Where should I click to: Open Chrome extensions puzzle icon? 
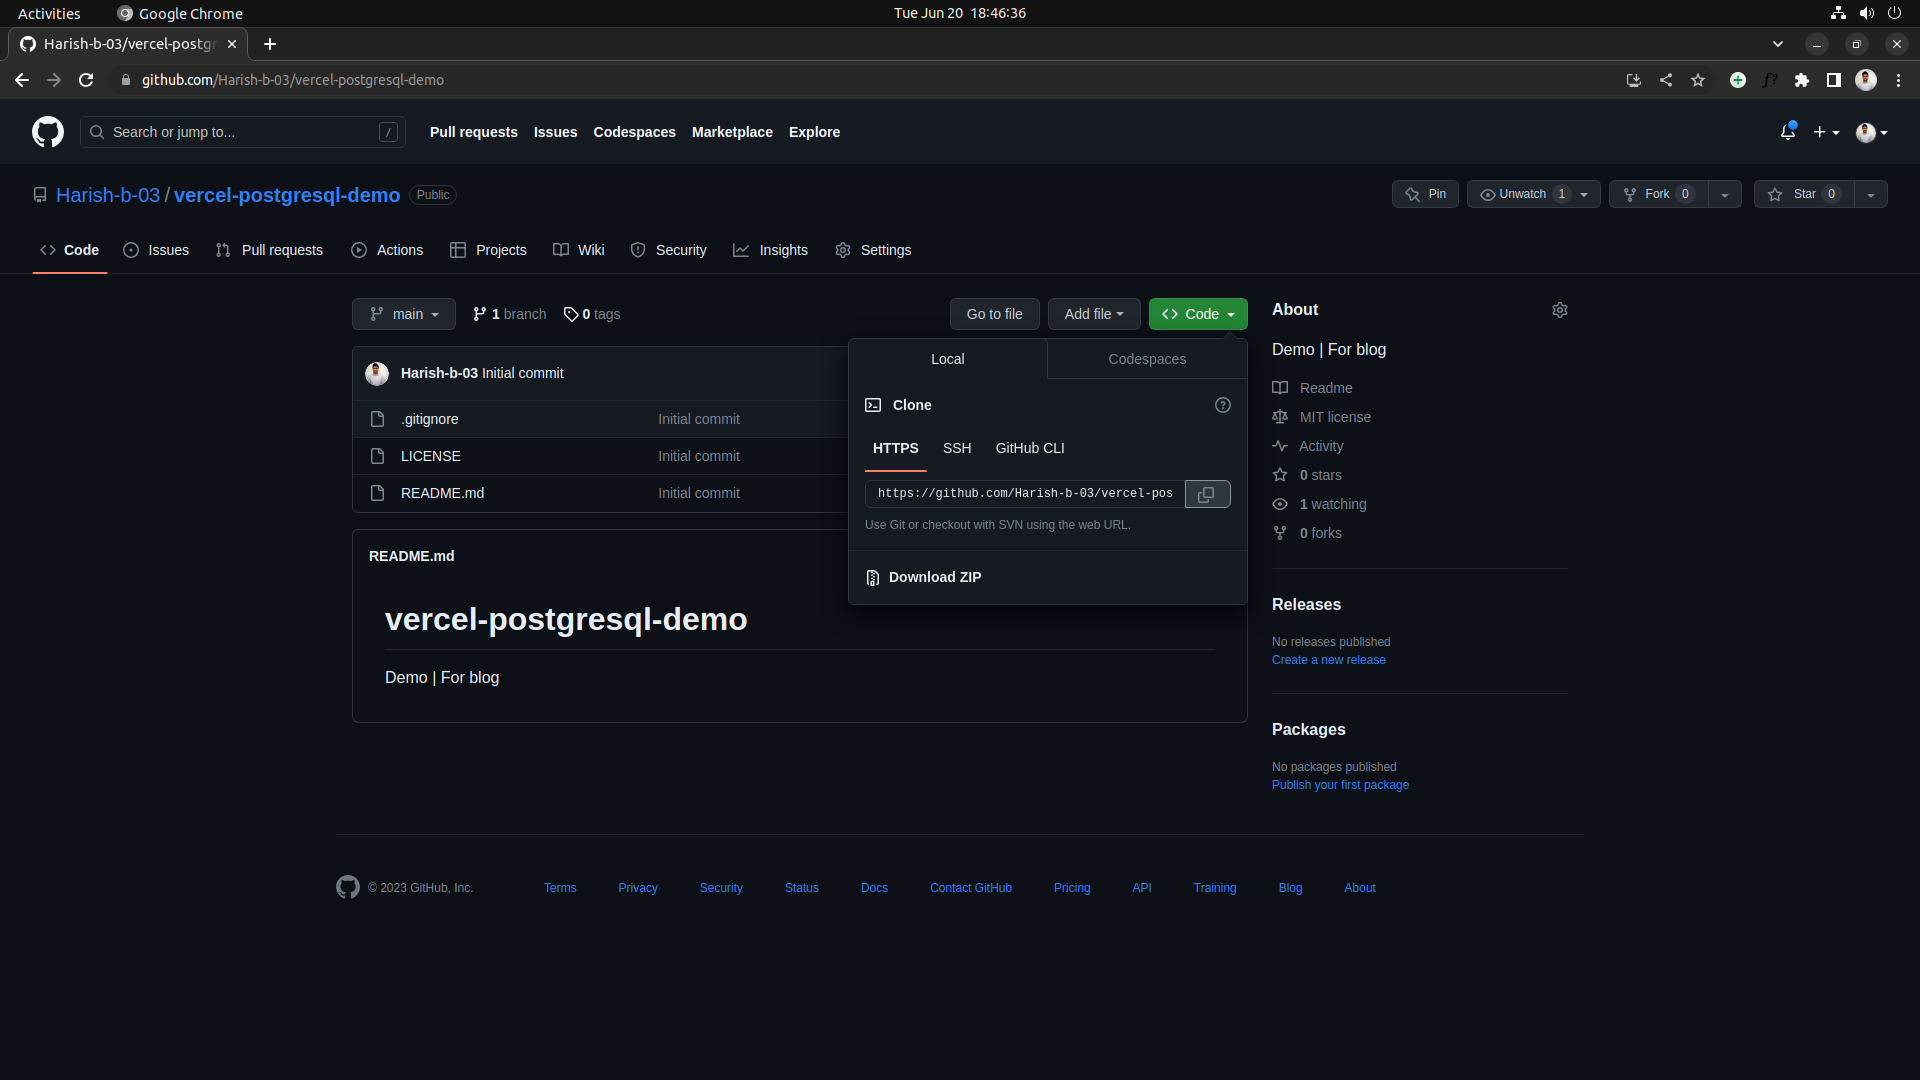click(1802, 80)
